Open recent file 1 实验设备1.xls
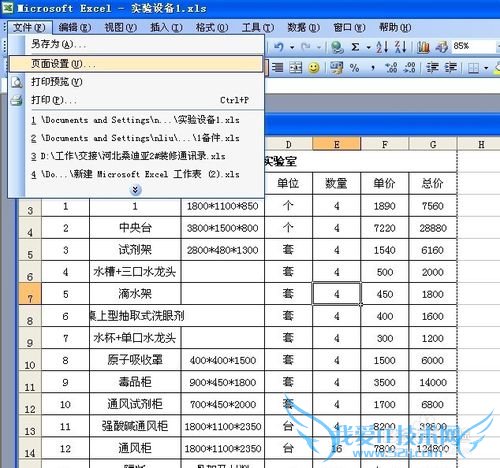The height and width of the screenshot is (468, 500). pos(136,120)
